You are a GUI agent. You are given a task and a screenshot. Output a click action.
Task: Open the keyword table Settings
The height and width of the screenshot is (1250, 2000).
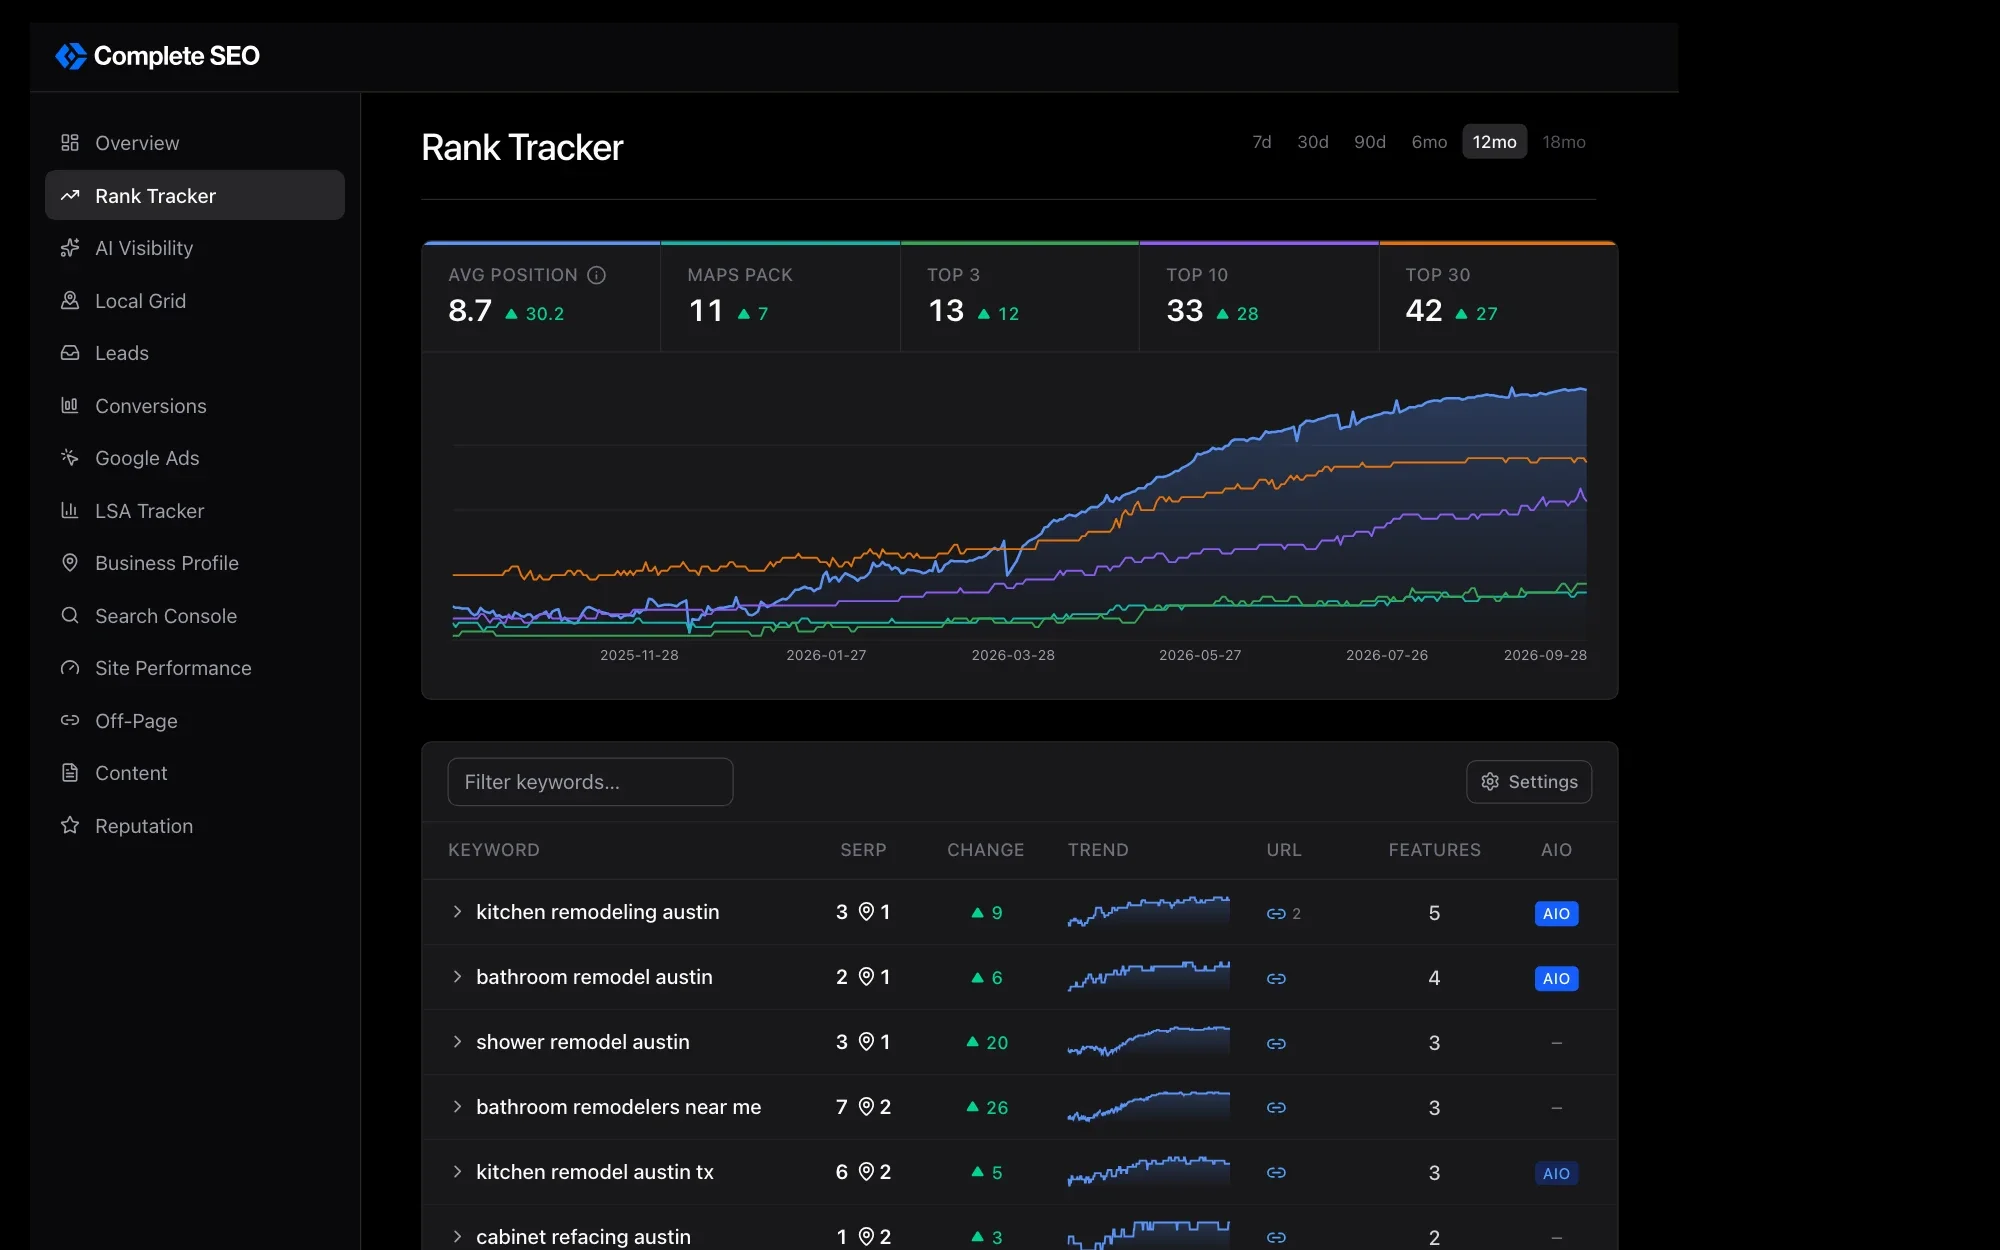tap(1529, 782)
